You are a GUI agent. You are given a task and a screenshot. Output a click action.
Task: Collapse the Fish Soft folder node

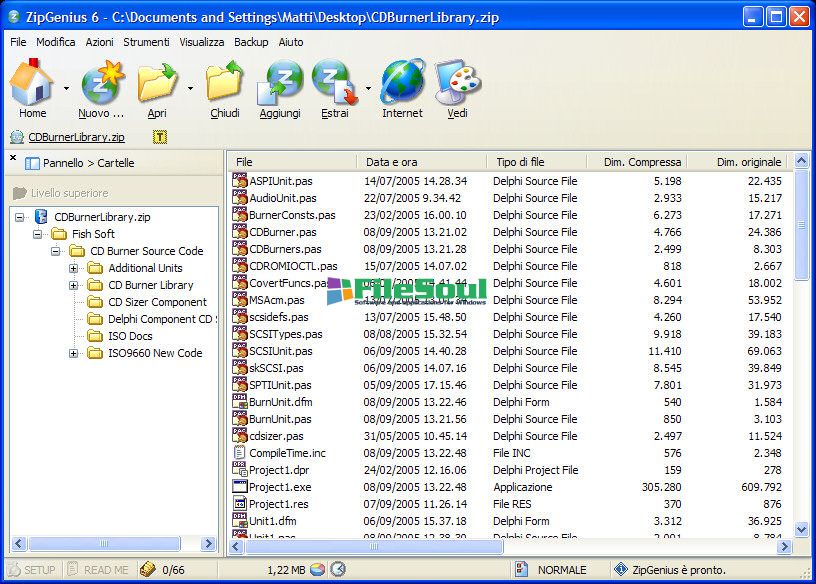tap(38, 234)
